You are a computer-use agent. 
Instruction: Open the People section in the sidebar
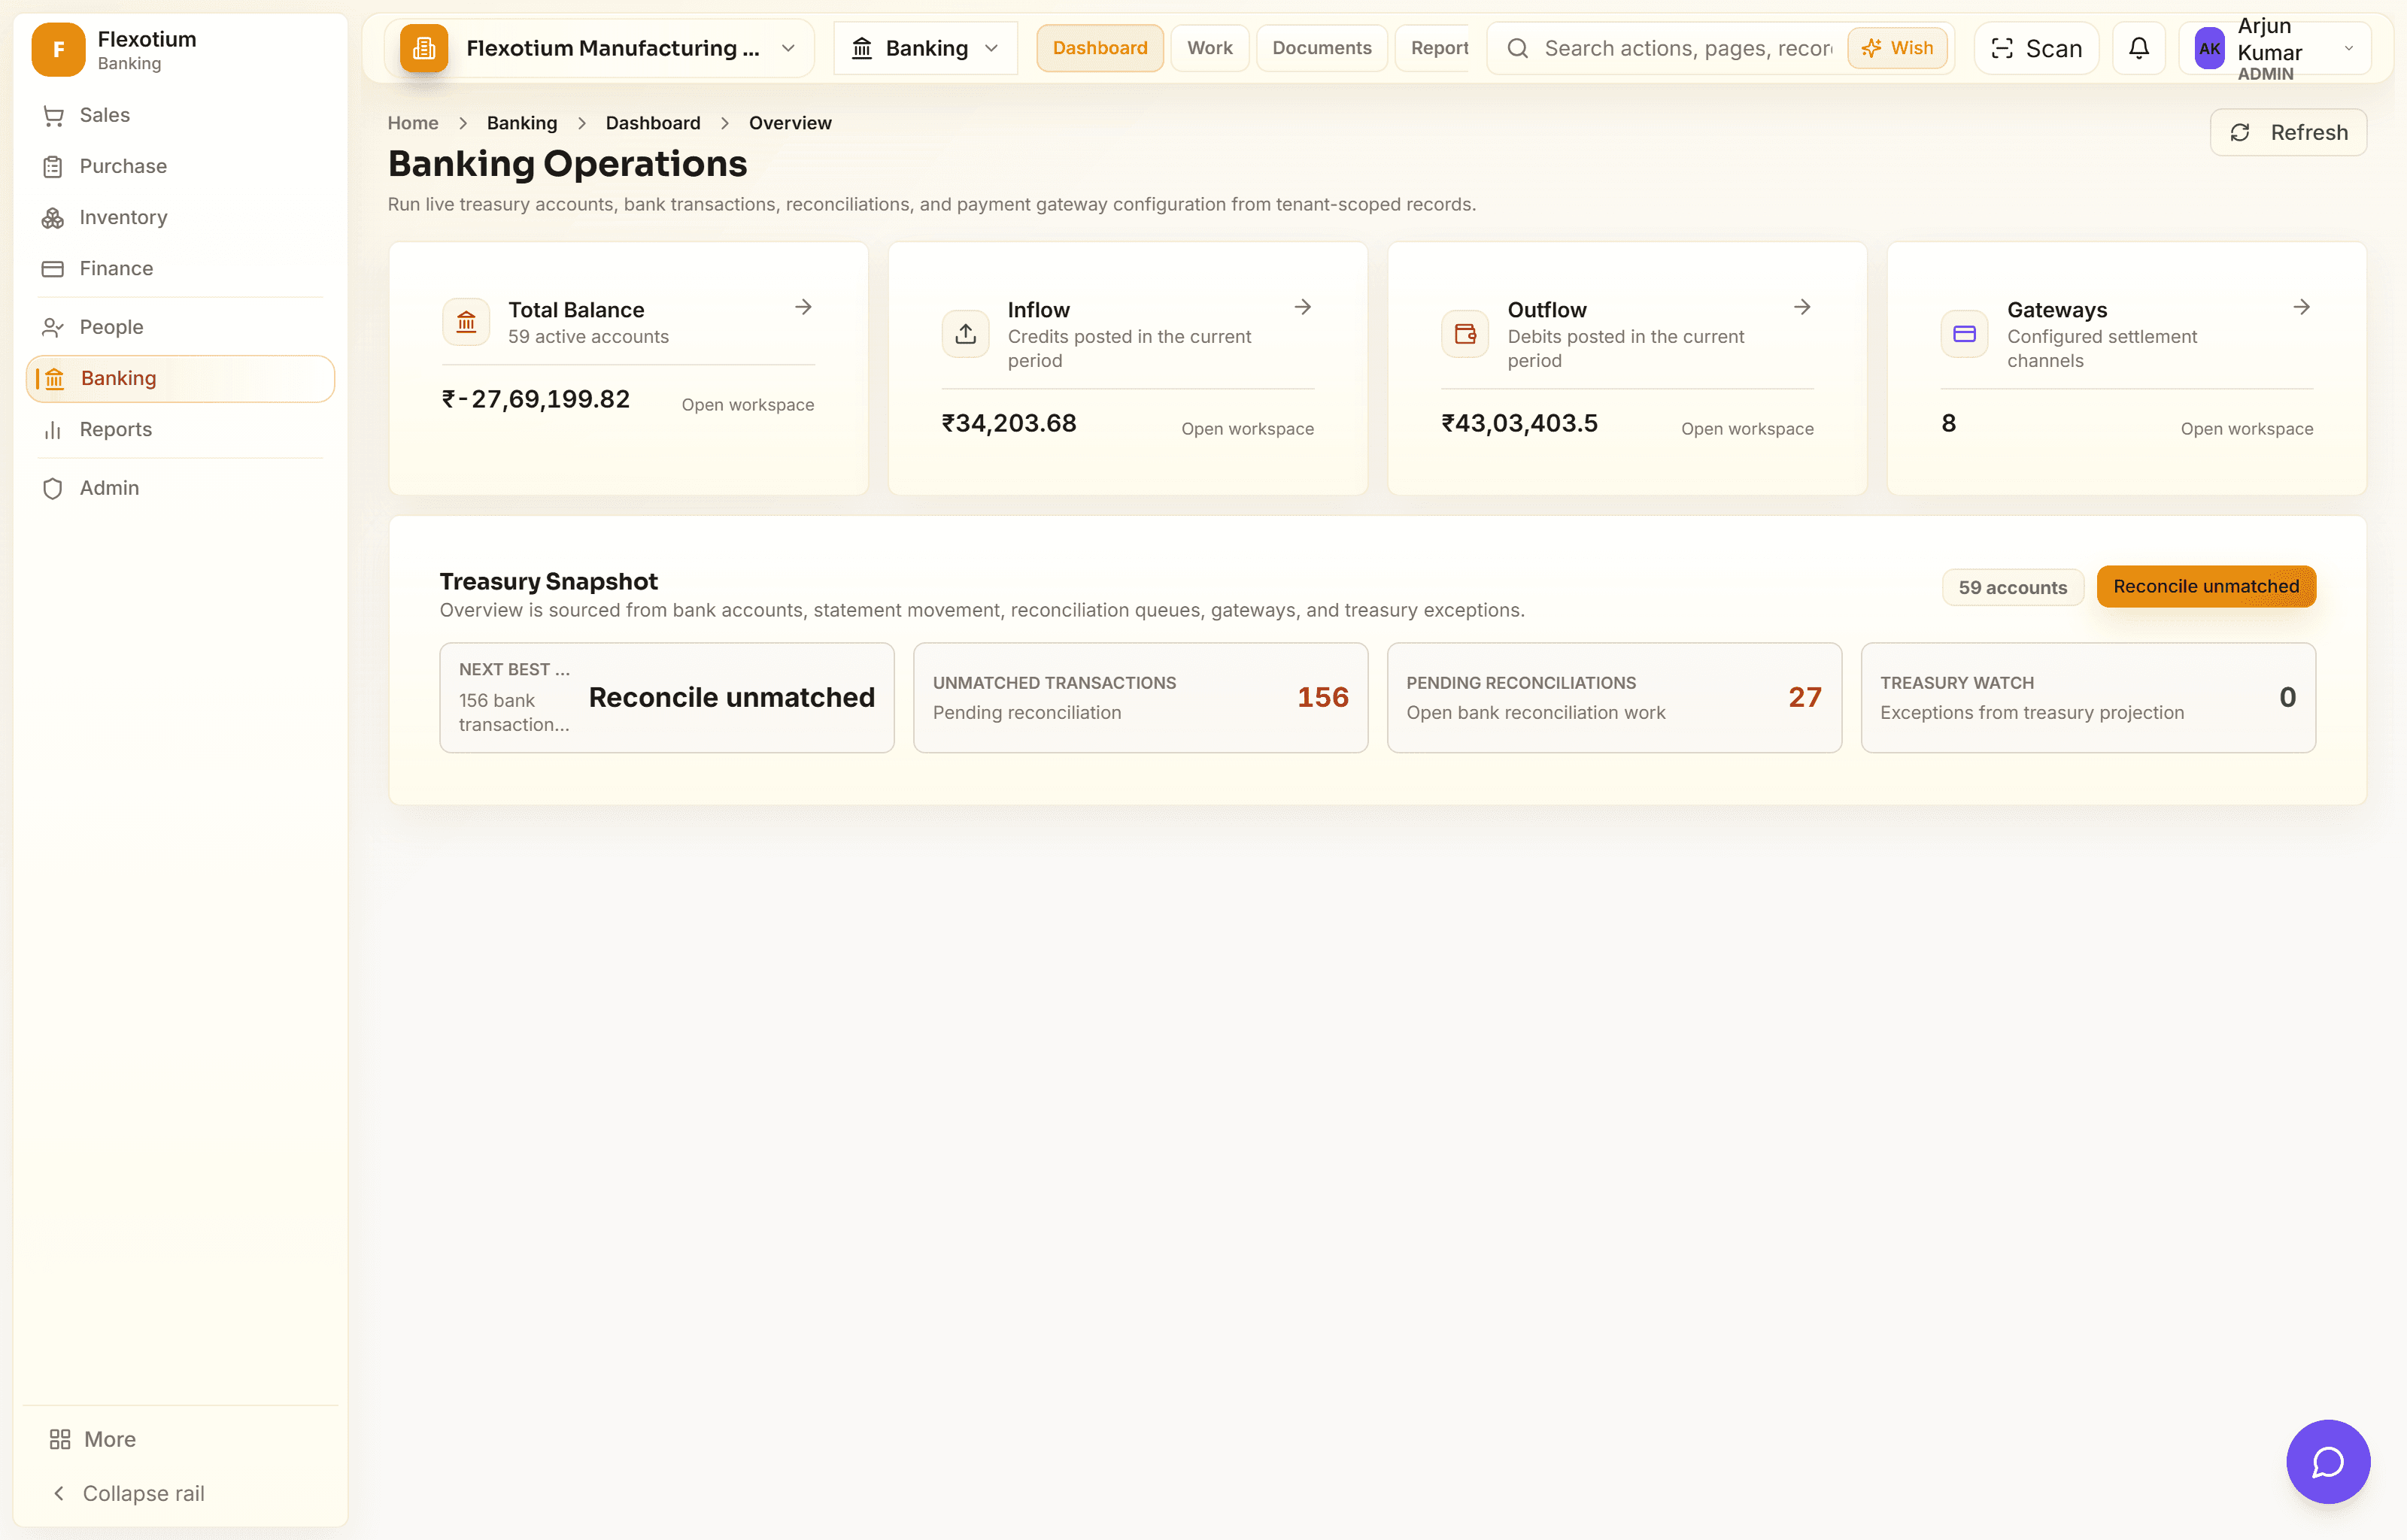point(180,327)
